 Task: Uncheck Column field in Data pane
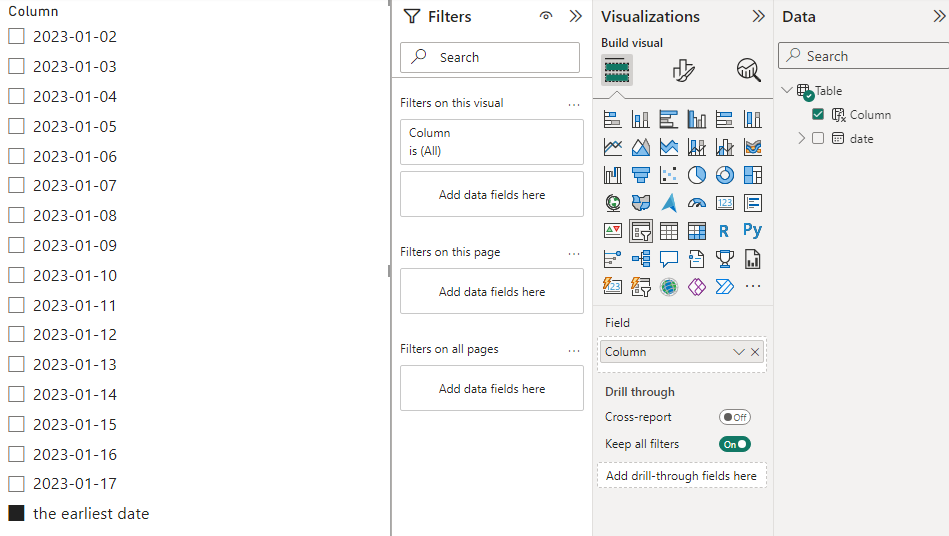(x=818, y=114)
